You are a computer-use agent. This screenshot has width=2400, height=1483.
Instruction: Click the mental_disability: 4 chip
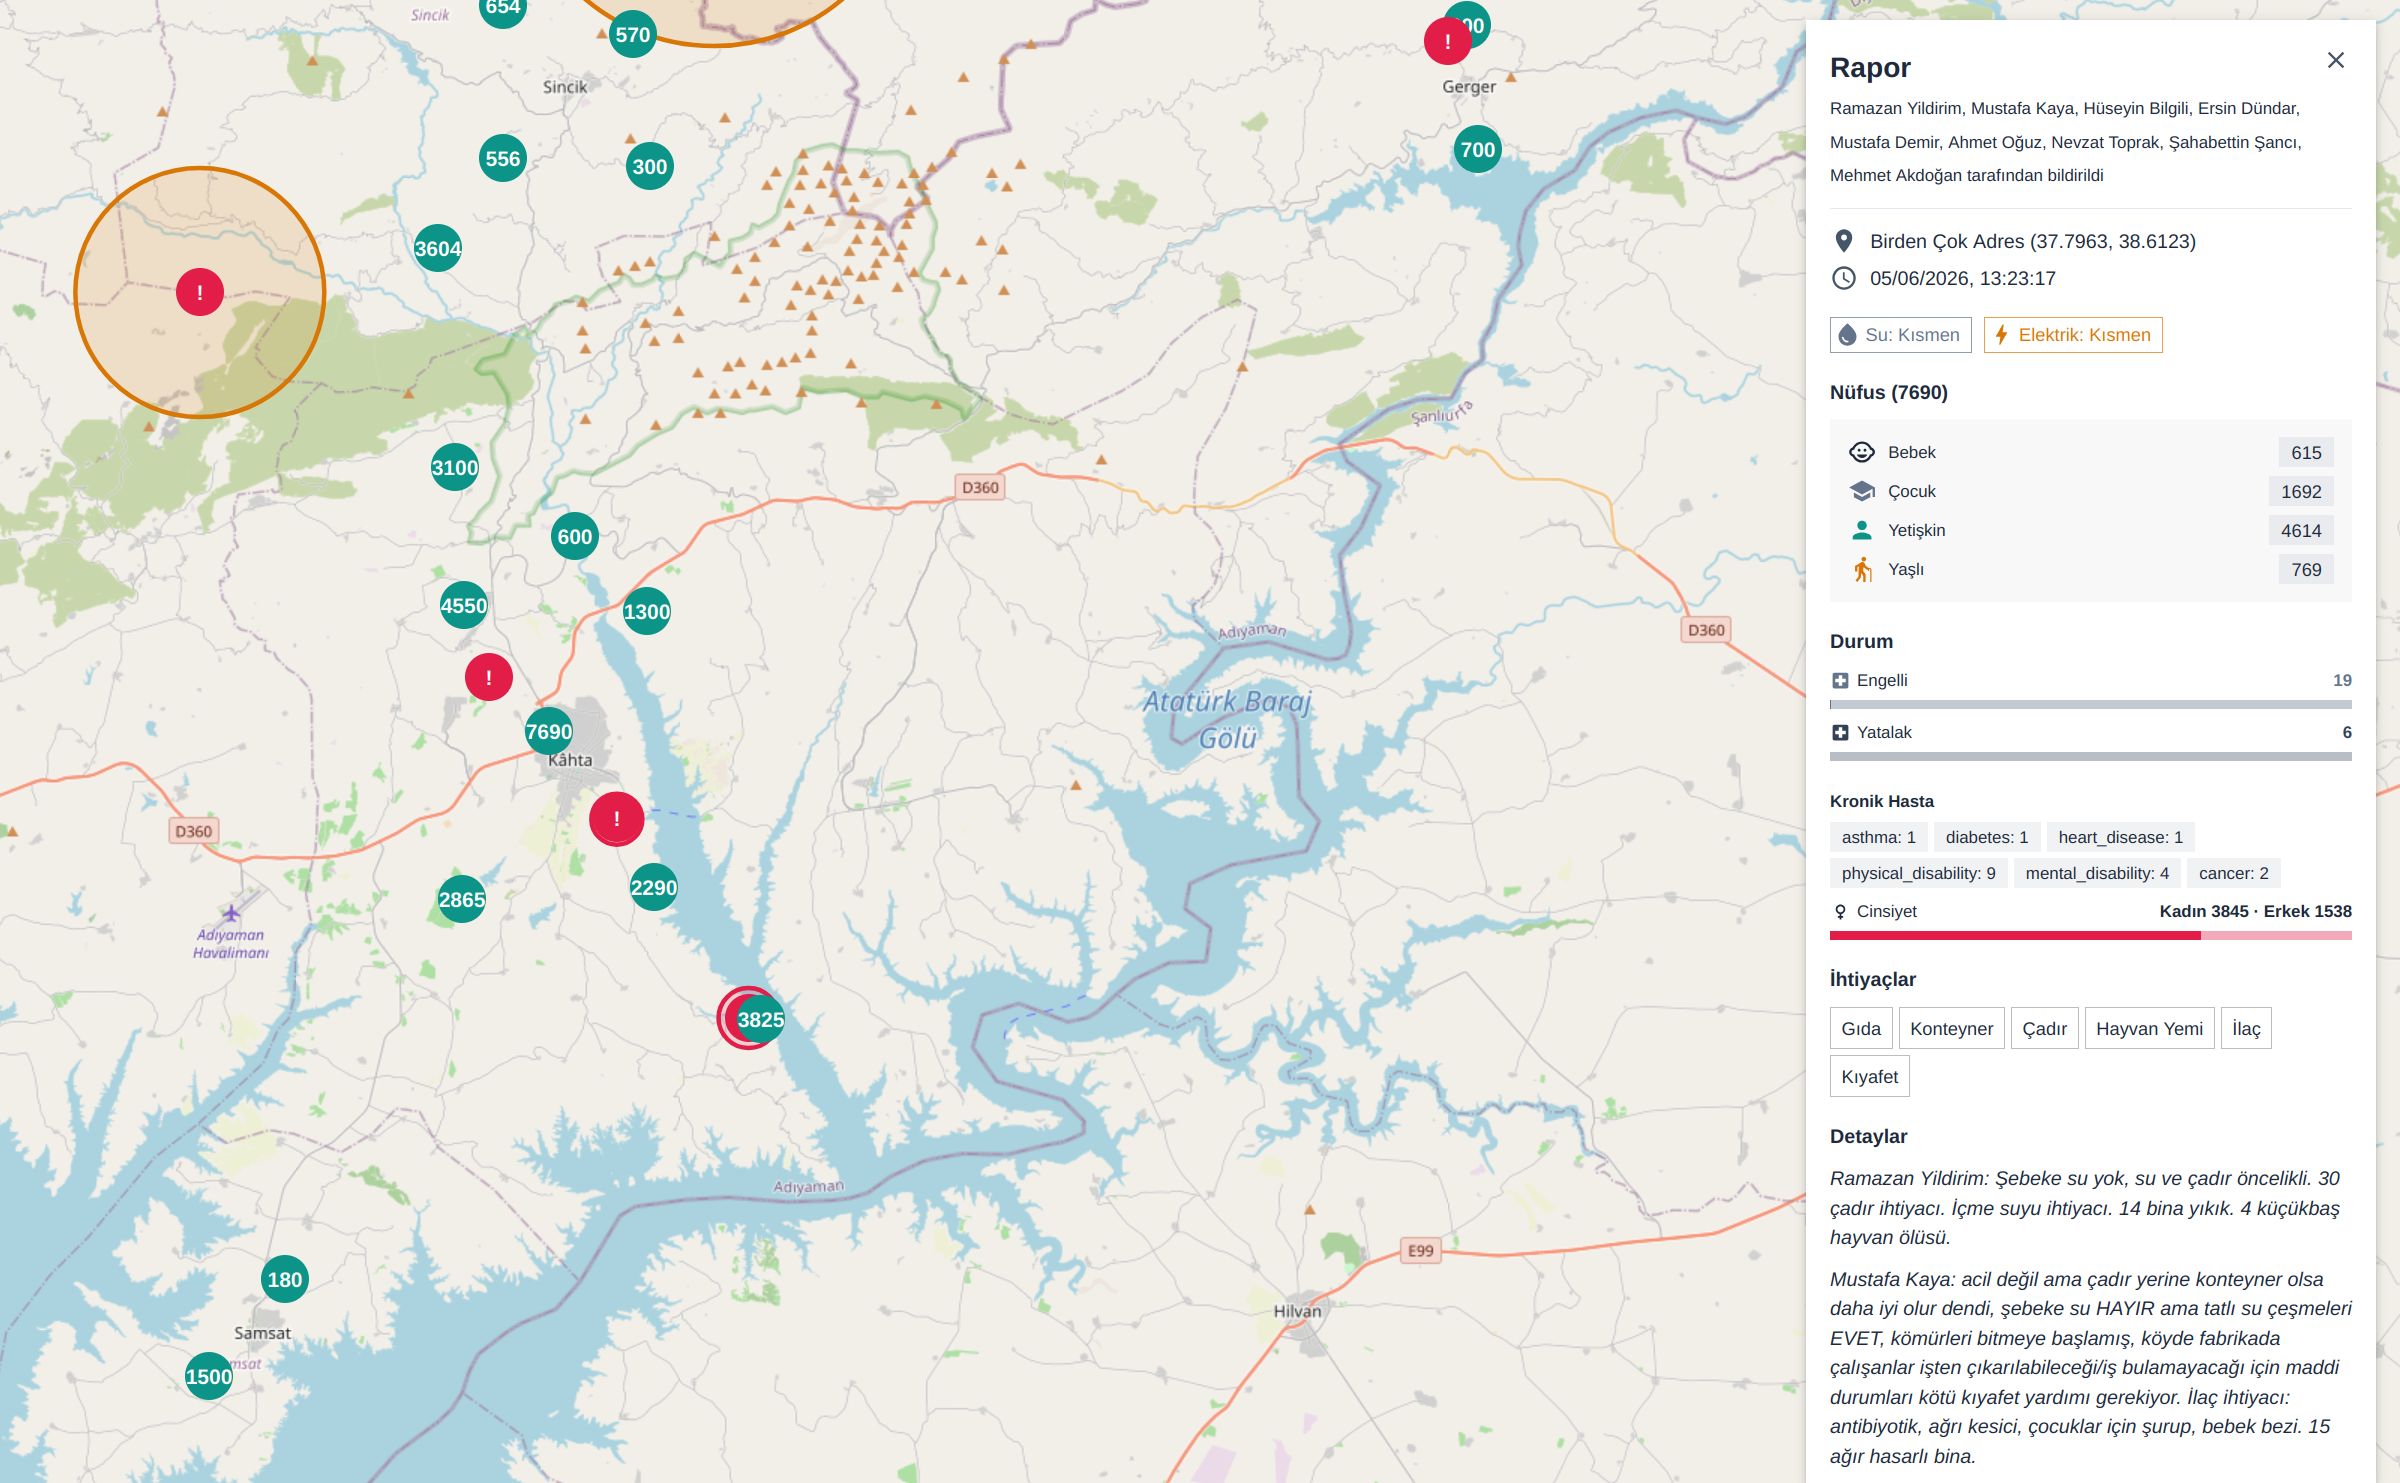coord(2097,873)
